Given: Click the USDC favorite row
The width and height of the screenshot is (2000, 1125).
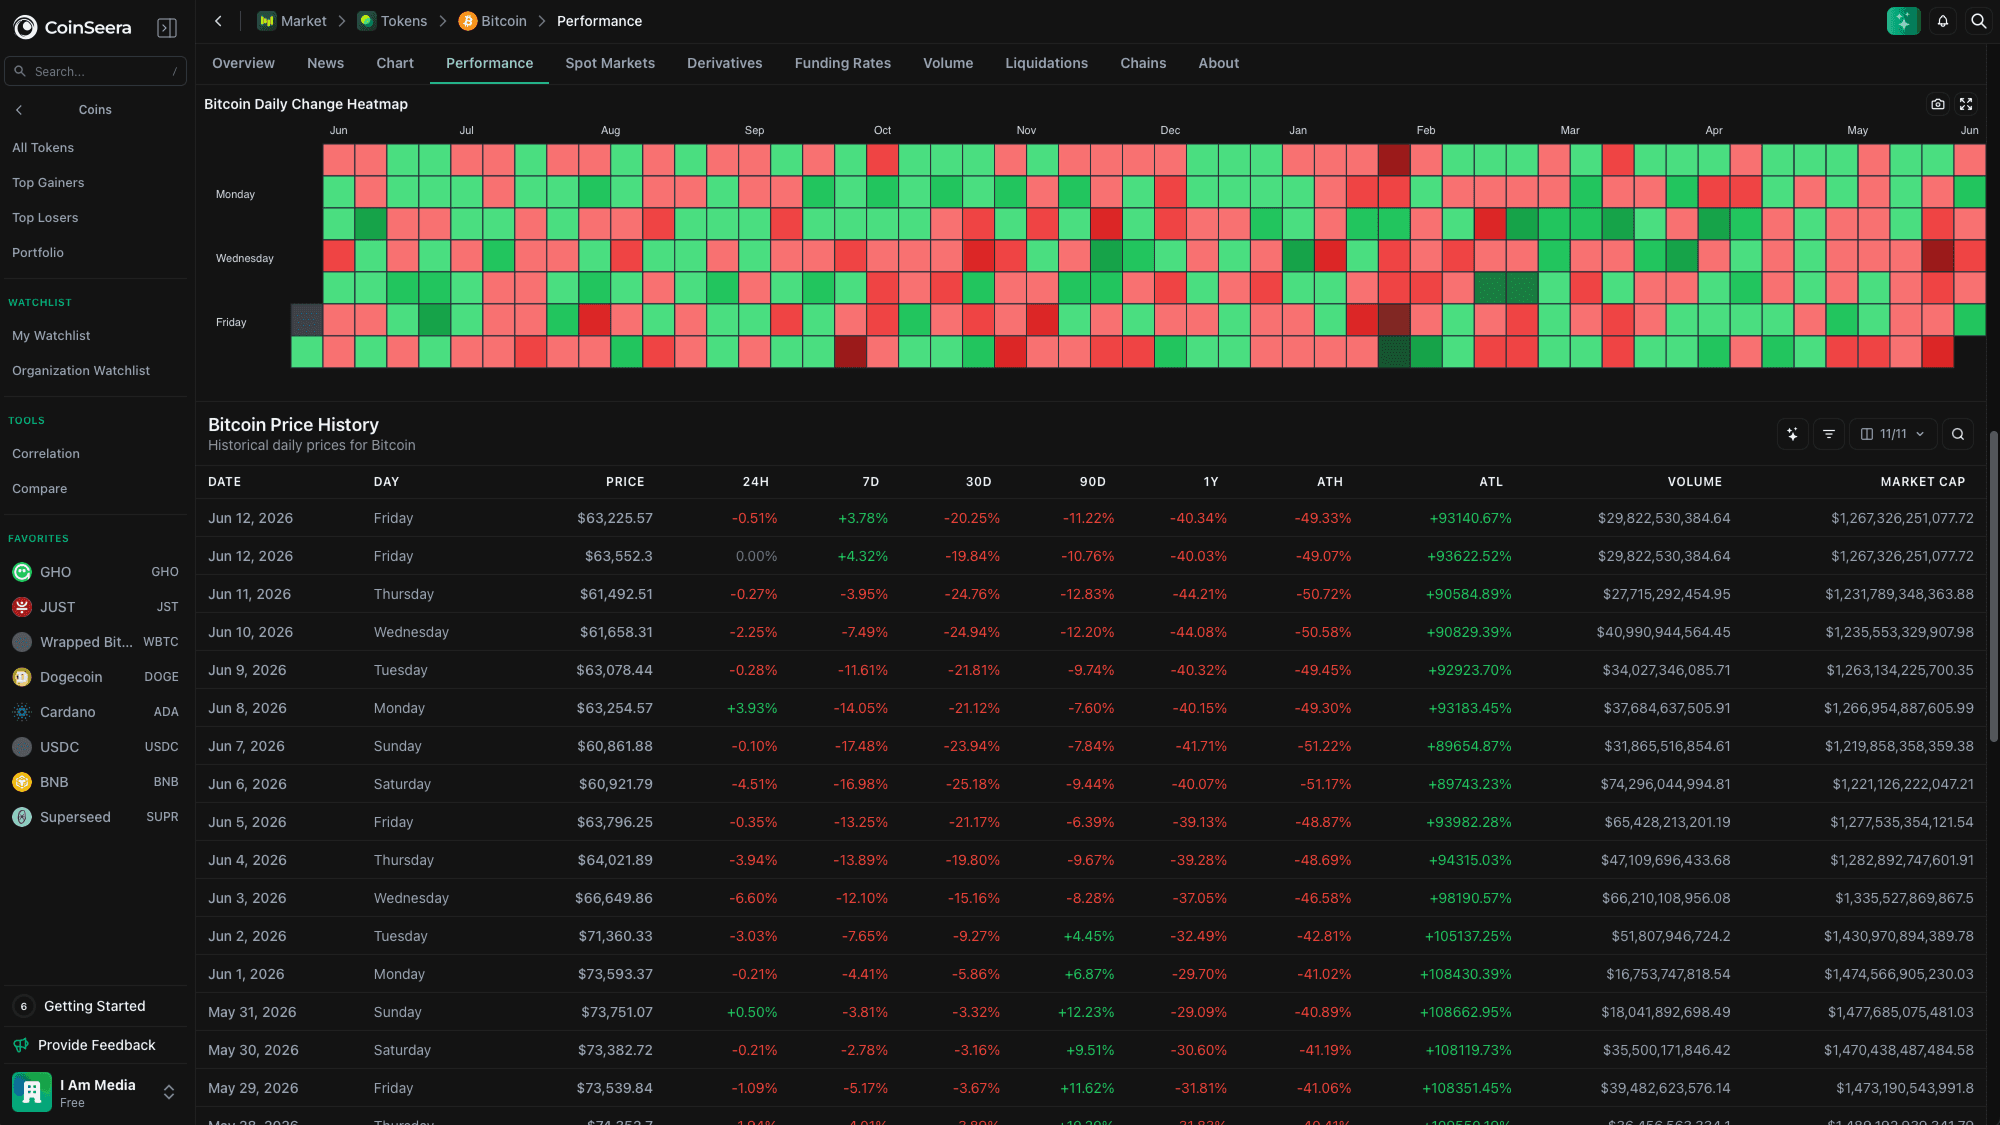Looking at the screenshot, I should click(95, 747).
